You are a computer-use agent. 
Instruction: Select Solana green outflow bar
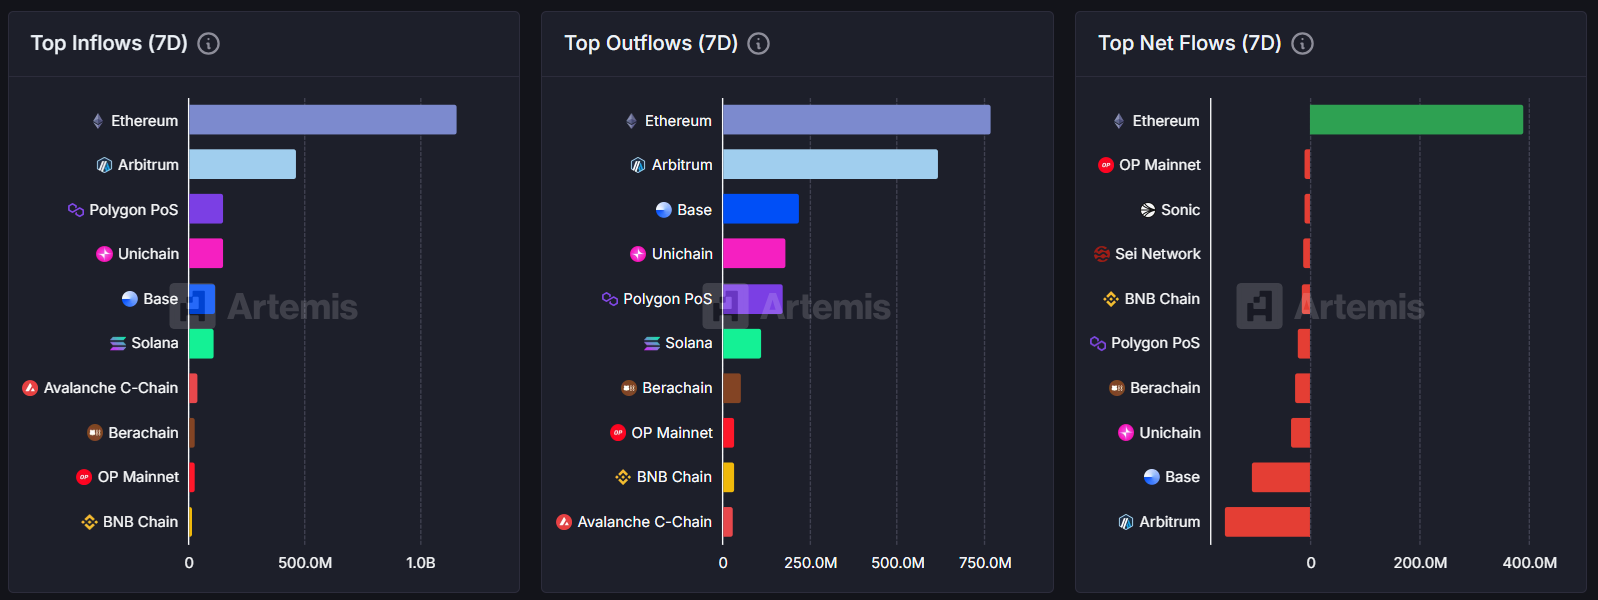coord(742,343)
